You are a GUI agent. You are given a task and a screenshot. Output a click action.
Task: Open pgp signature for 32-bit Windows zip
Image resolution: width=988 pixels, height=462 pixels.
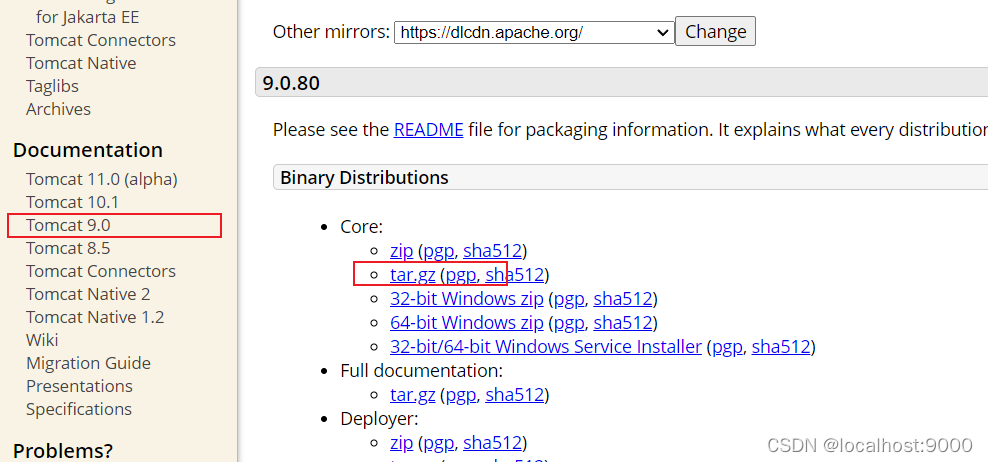pos(570,299)
